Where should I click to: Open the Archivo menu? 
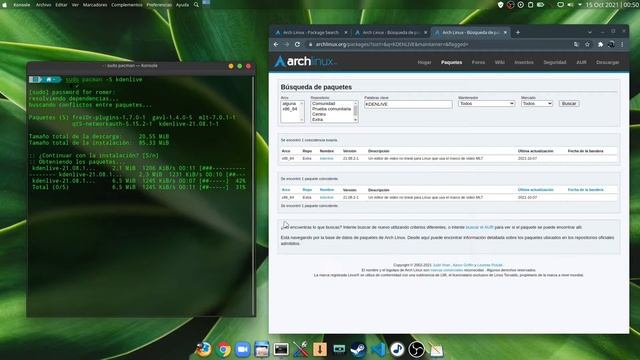point(43,5)
